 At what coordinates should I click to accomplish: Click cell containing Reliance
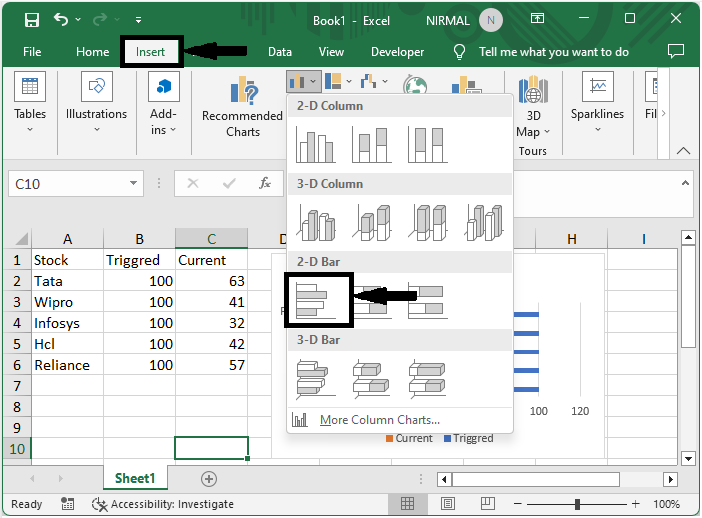(68, 365)
